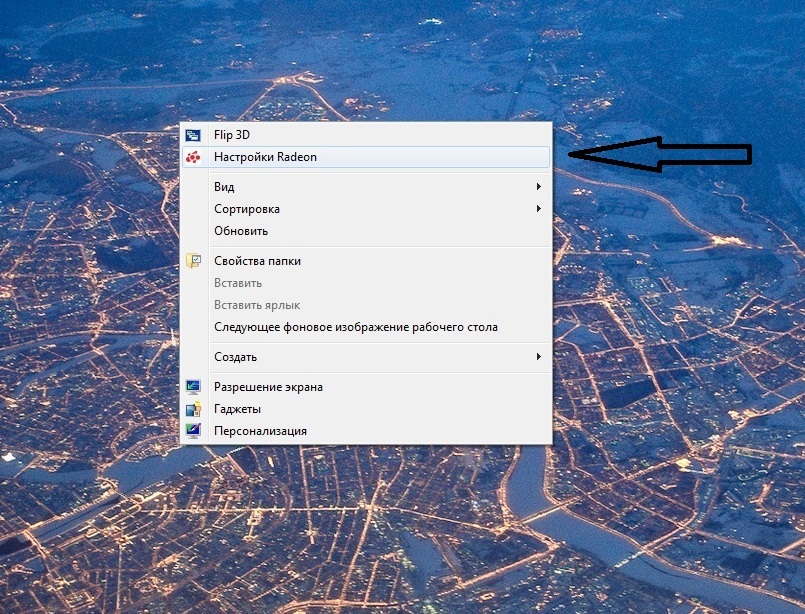
Task: Open the Вид submenu
Action: 366,187
